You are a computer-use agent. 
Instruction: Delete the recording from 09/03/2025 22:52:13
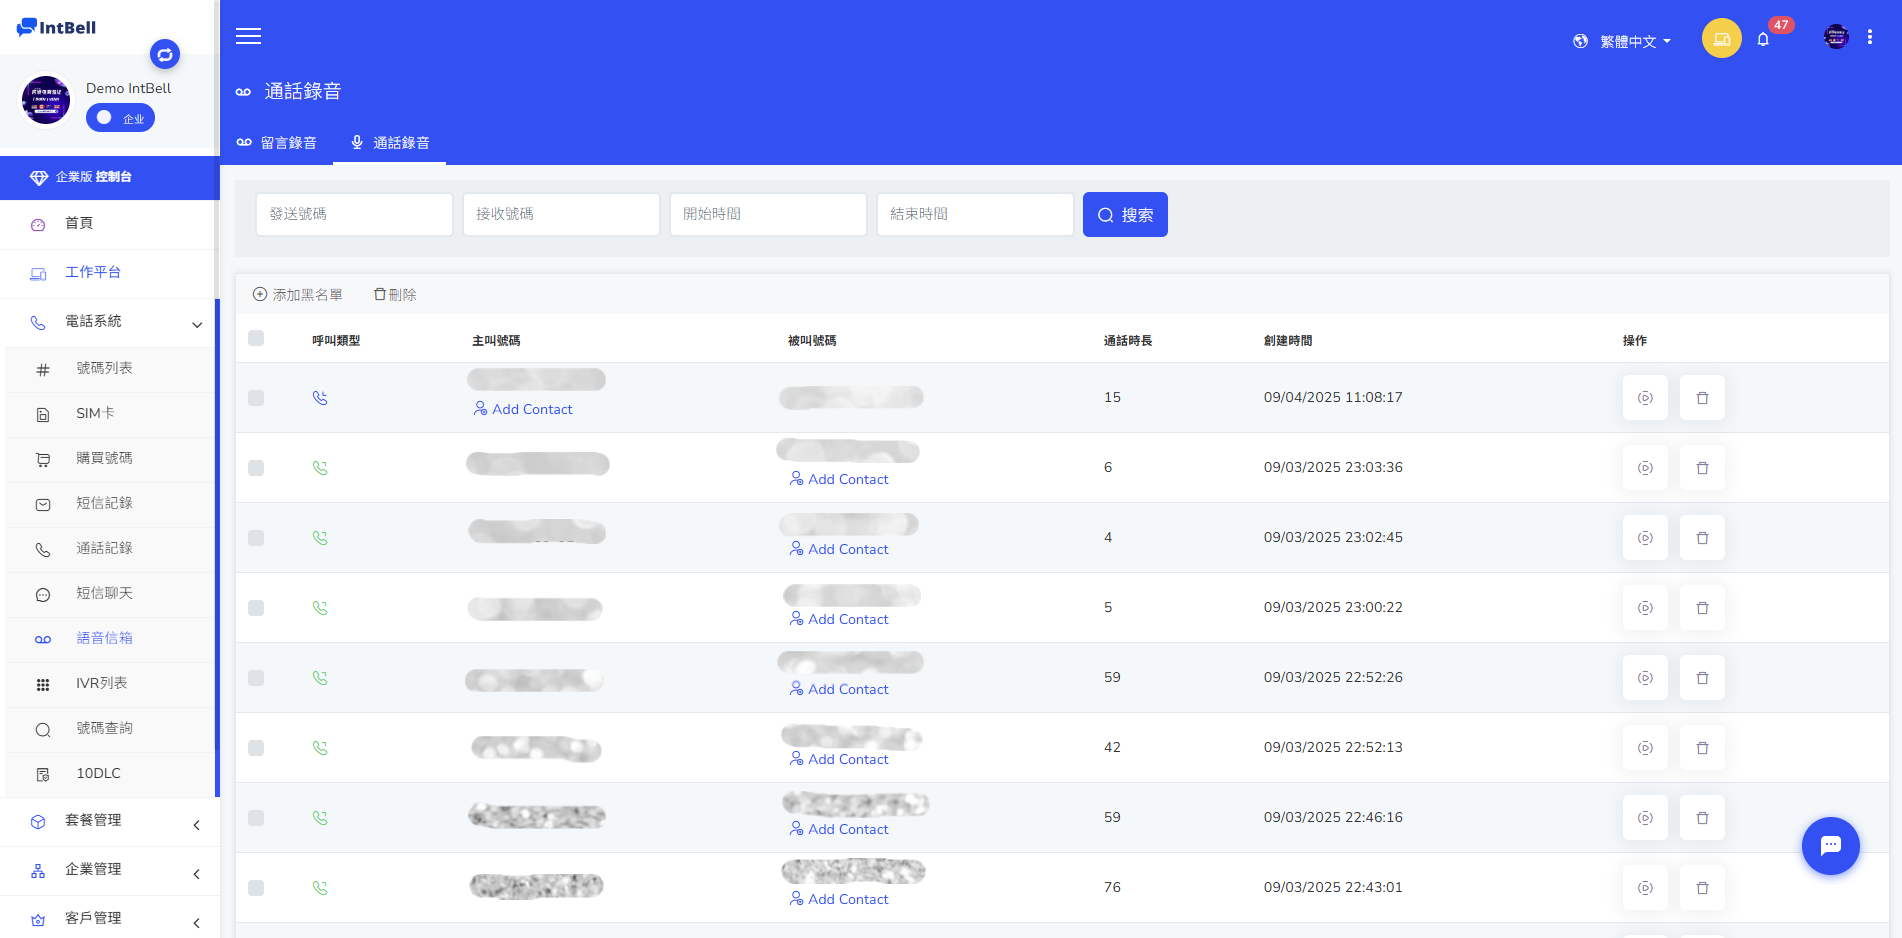pyautogui.click(x=1702, y=748)
